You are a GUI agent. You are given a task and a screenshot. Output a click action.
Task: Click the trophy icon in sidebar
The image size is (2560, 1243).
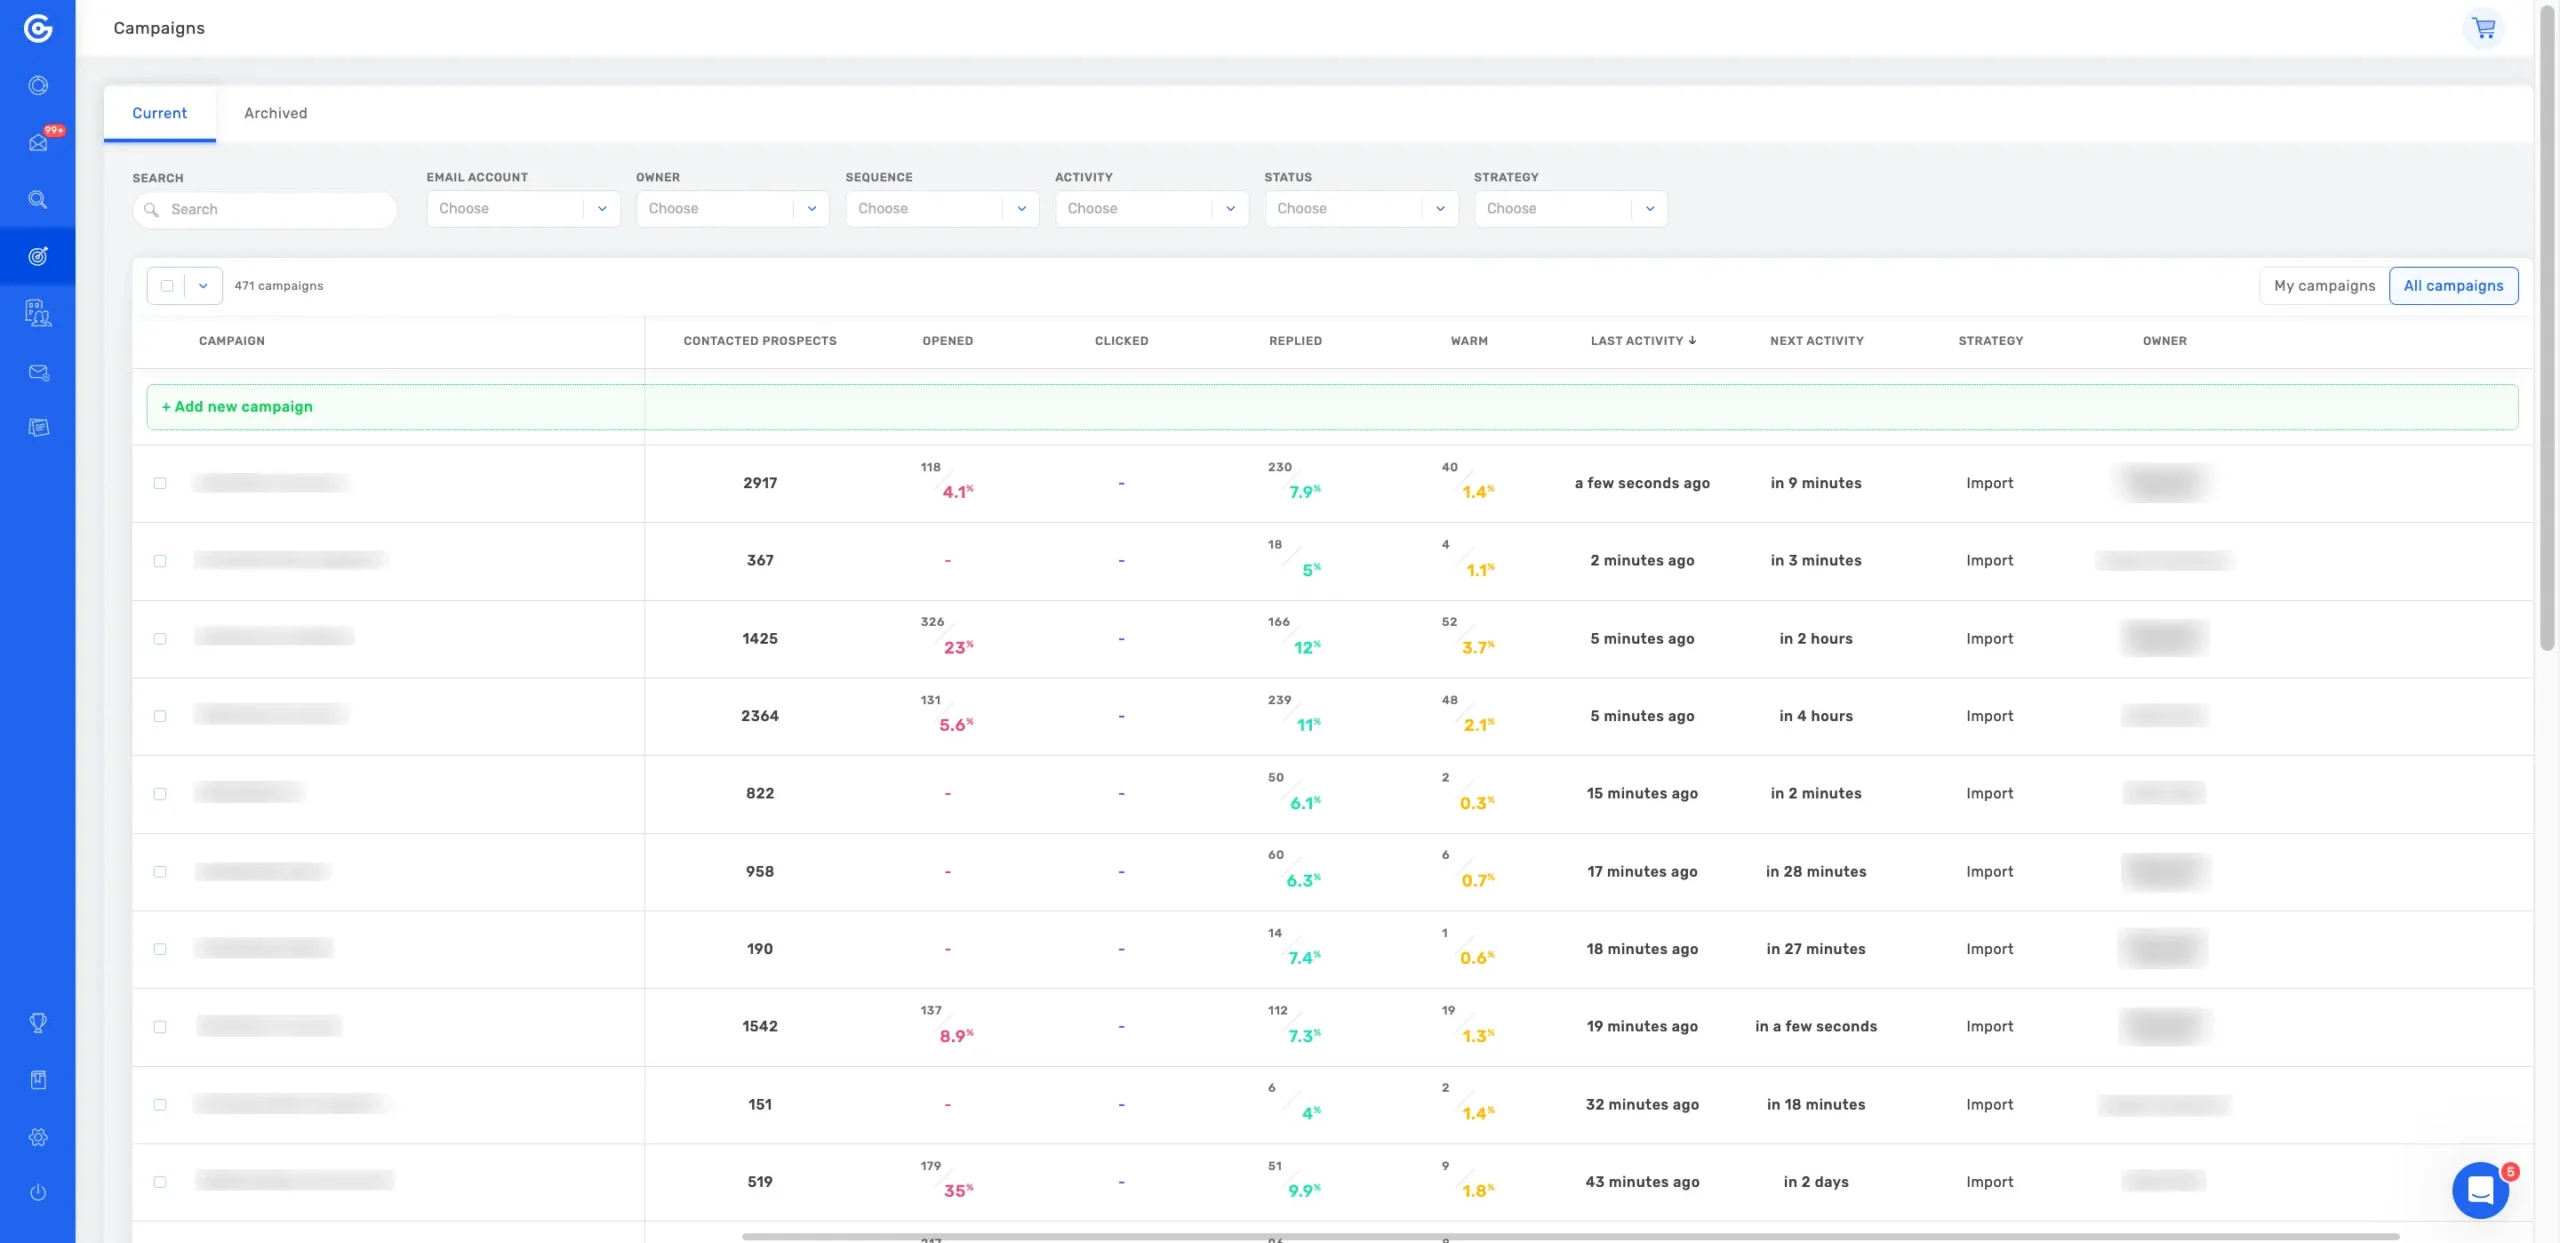(x=38, y=1022)
